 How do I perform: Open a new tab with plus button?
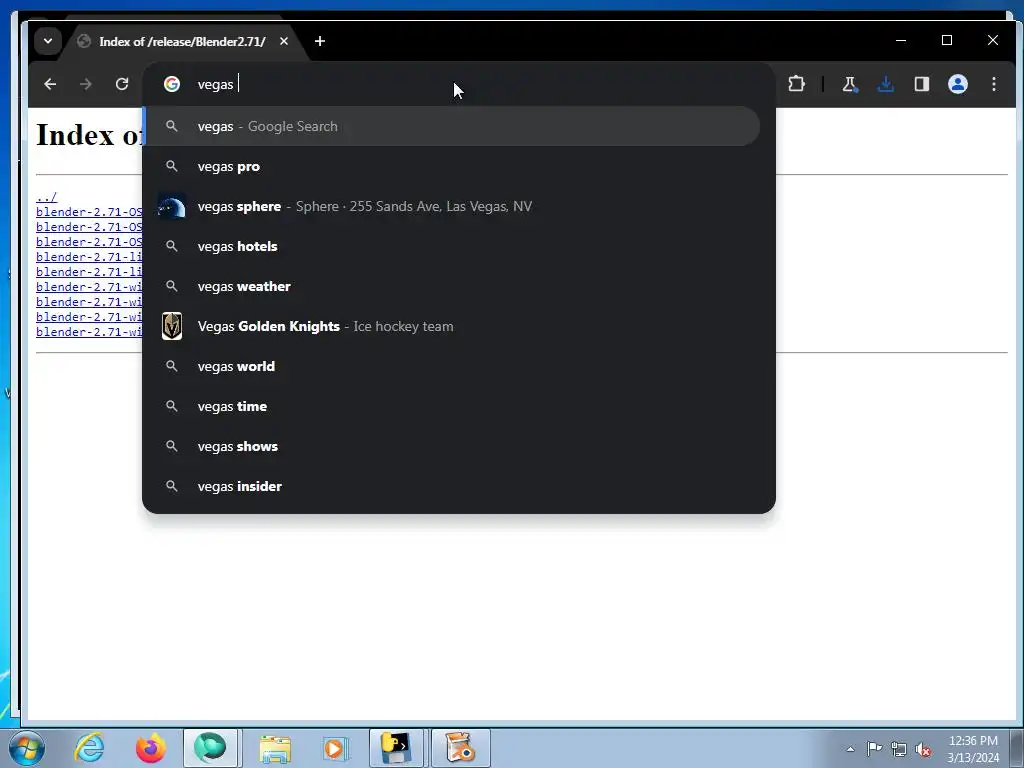320,41
